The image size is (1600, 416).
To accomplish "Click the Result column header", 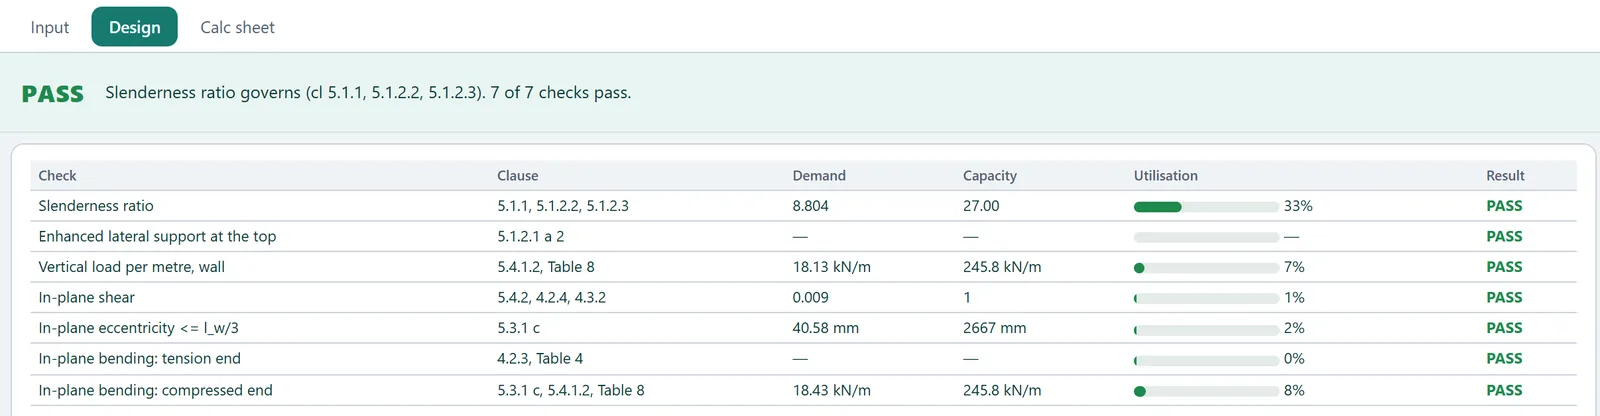I will click(1505, 175).
